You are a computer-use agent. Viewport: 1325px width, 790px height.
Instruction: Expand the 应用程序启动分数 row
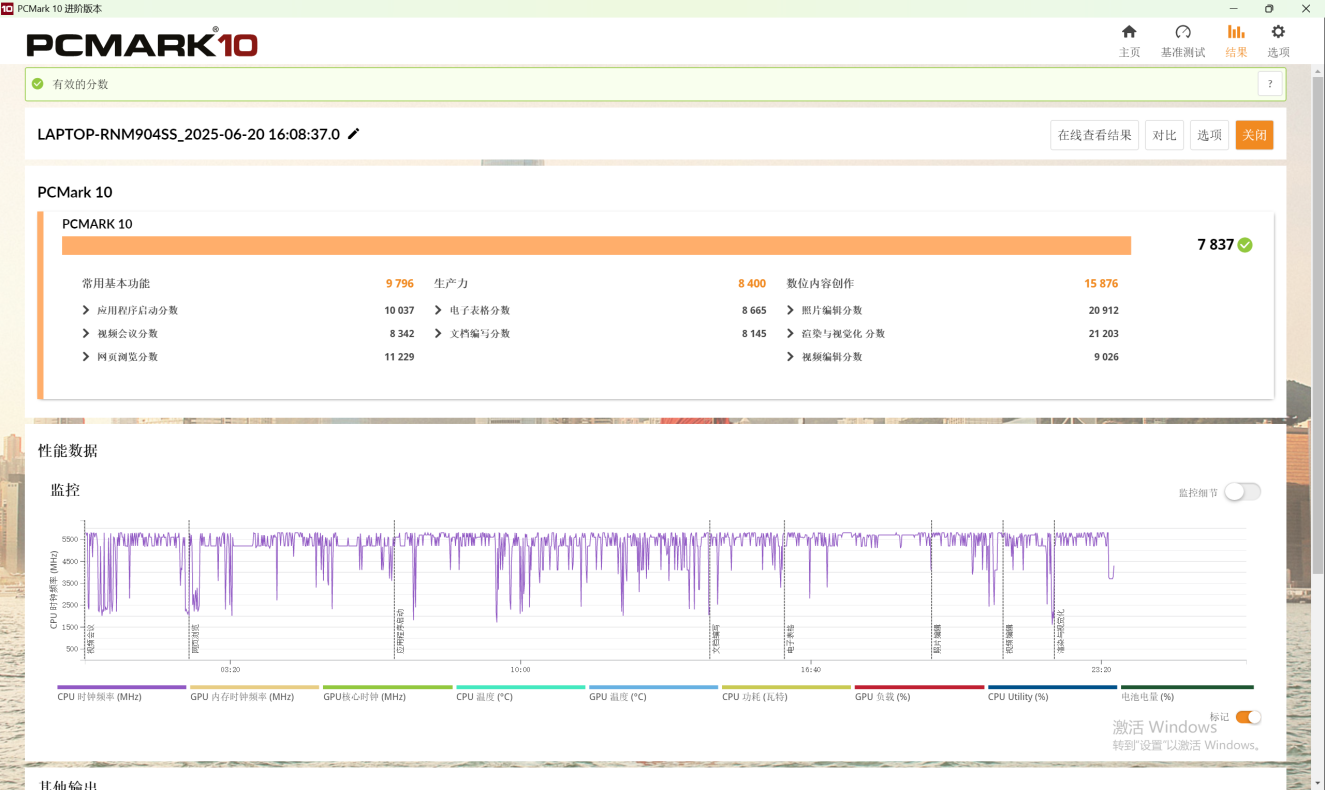point(86,311)
